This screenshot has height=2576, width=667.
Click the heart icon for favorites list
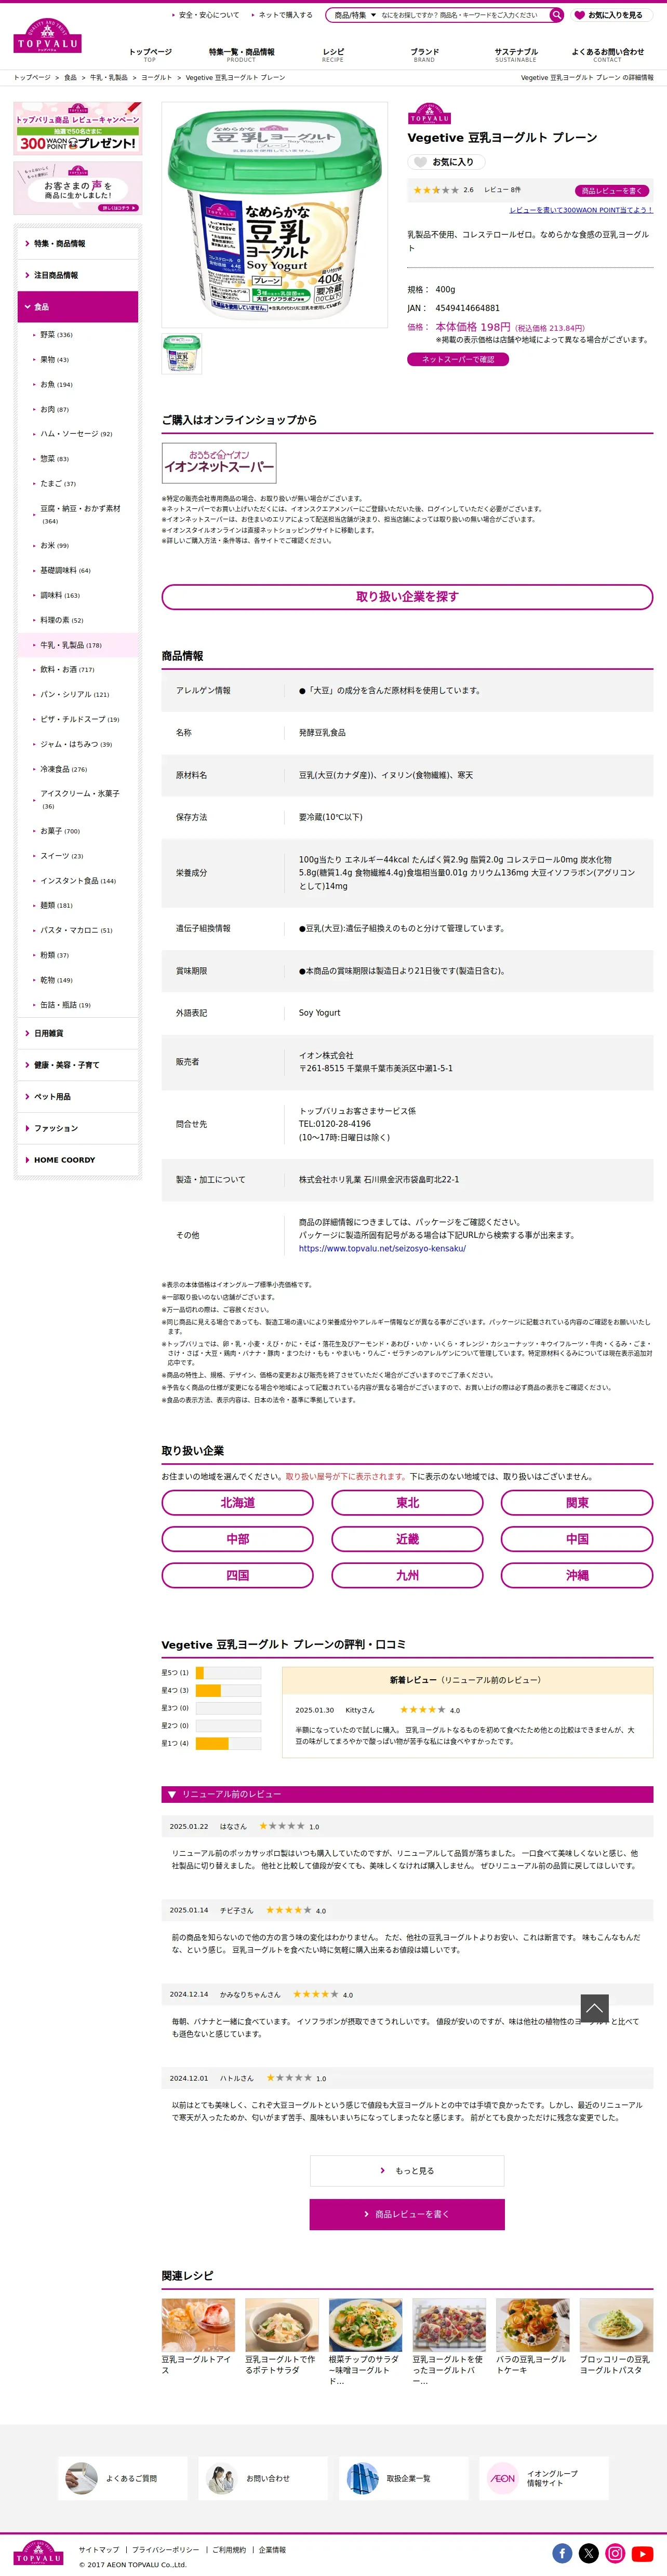coord(579,15)
